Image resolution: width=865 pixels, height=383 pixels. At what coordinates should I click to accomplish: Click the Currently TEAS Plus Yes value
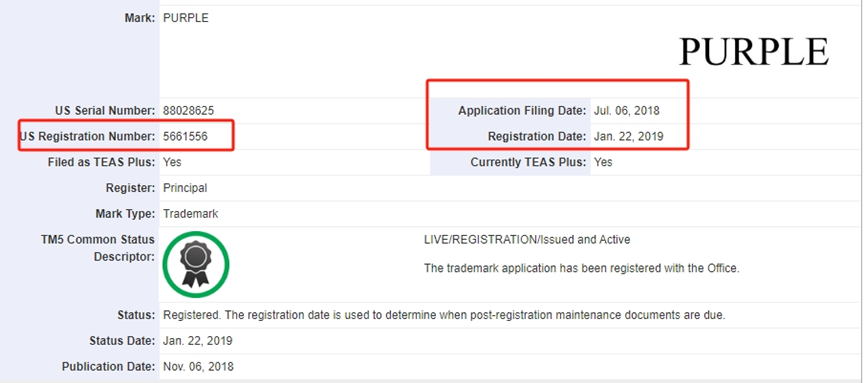click(603, 162)
